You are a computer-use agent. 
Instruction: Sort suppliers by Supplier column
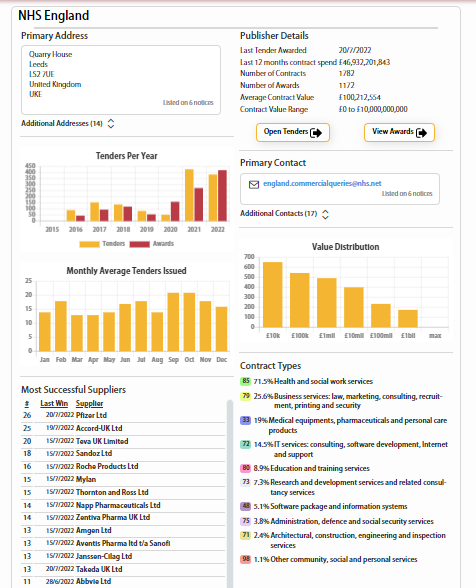point(89,404)
